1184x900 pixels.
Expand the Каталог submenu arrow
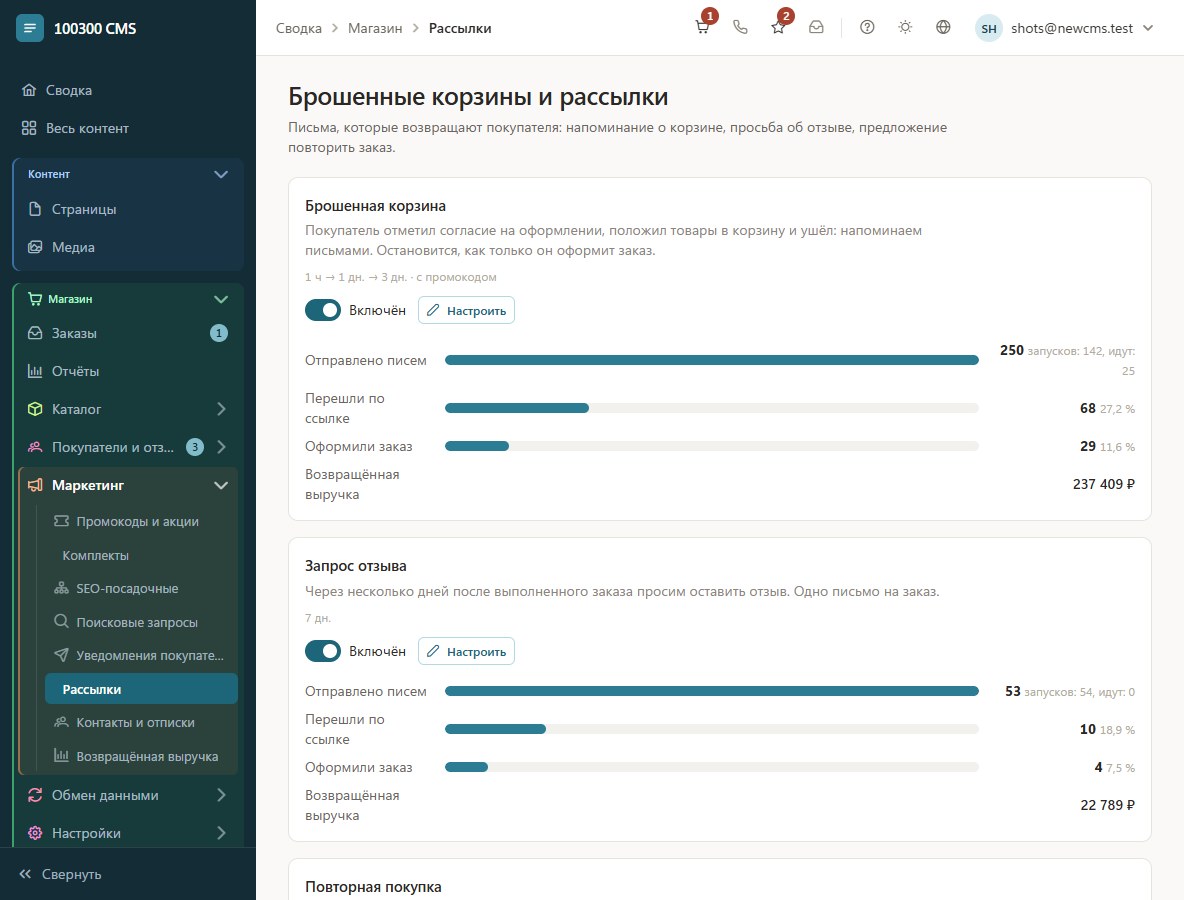click(x=220, y=408)
